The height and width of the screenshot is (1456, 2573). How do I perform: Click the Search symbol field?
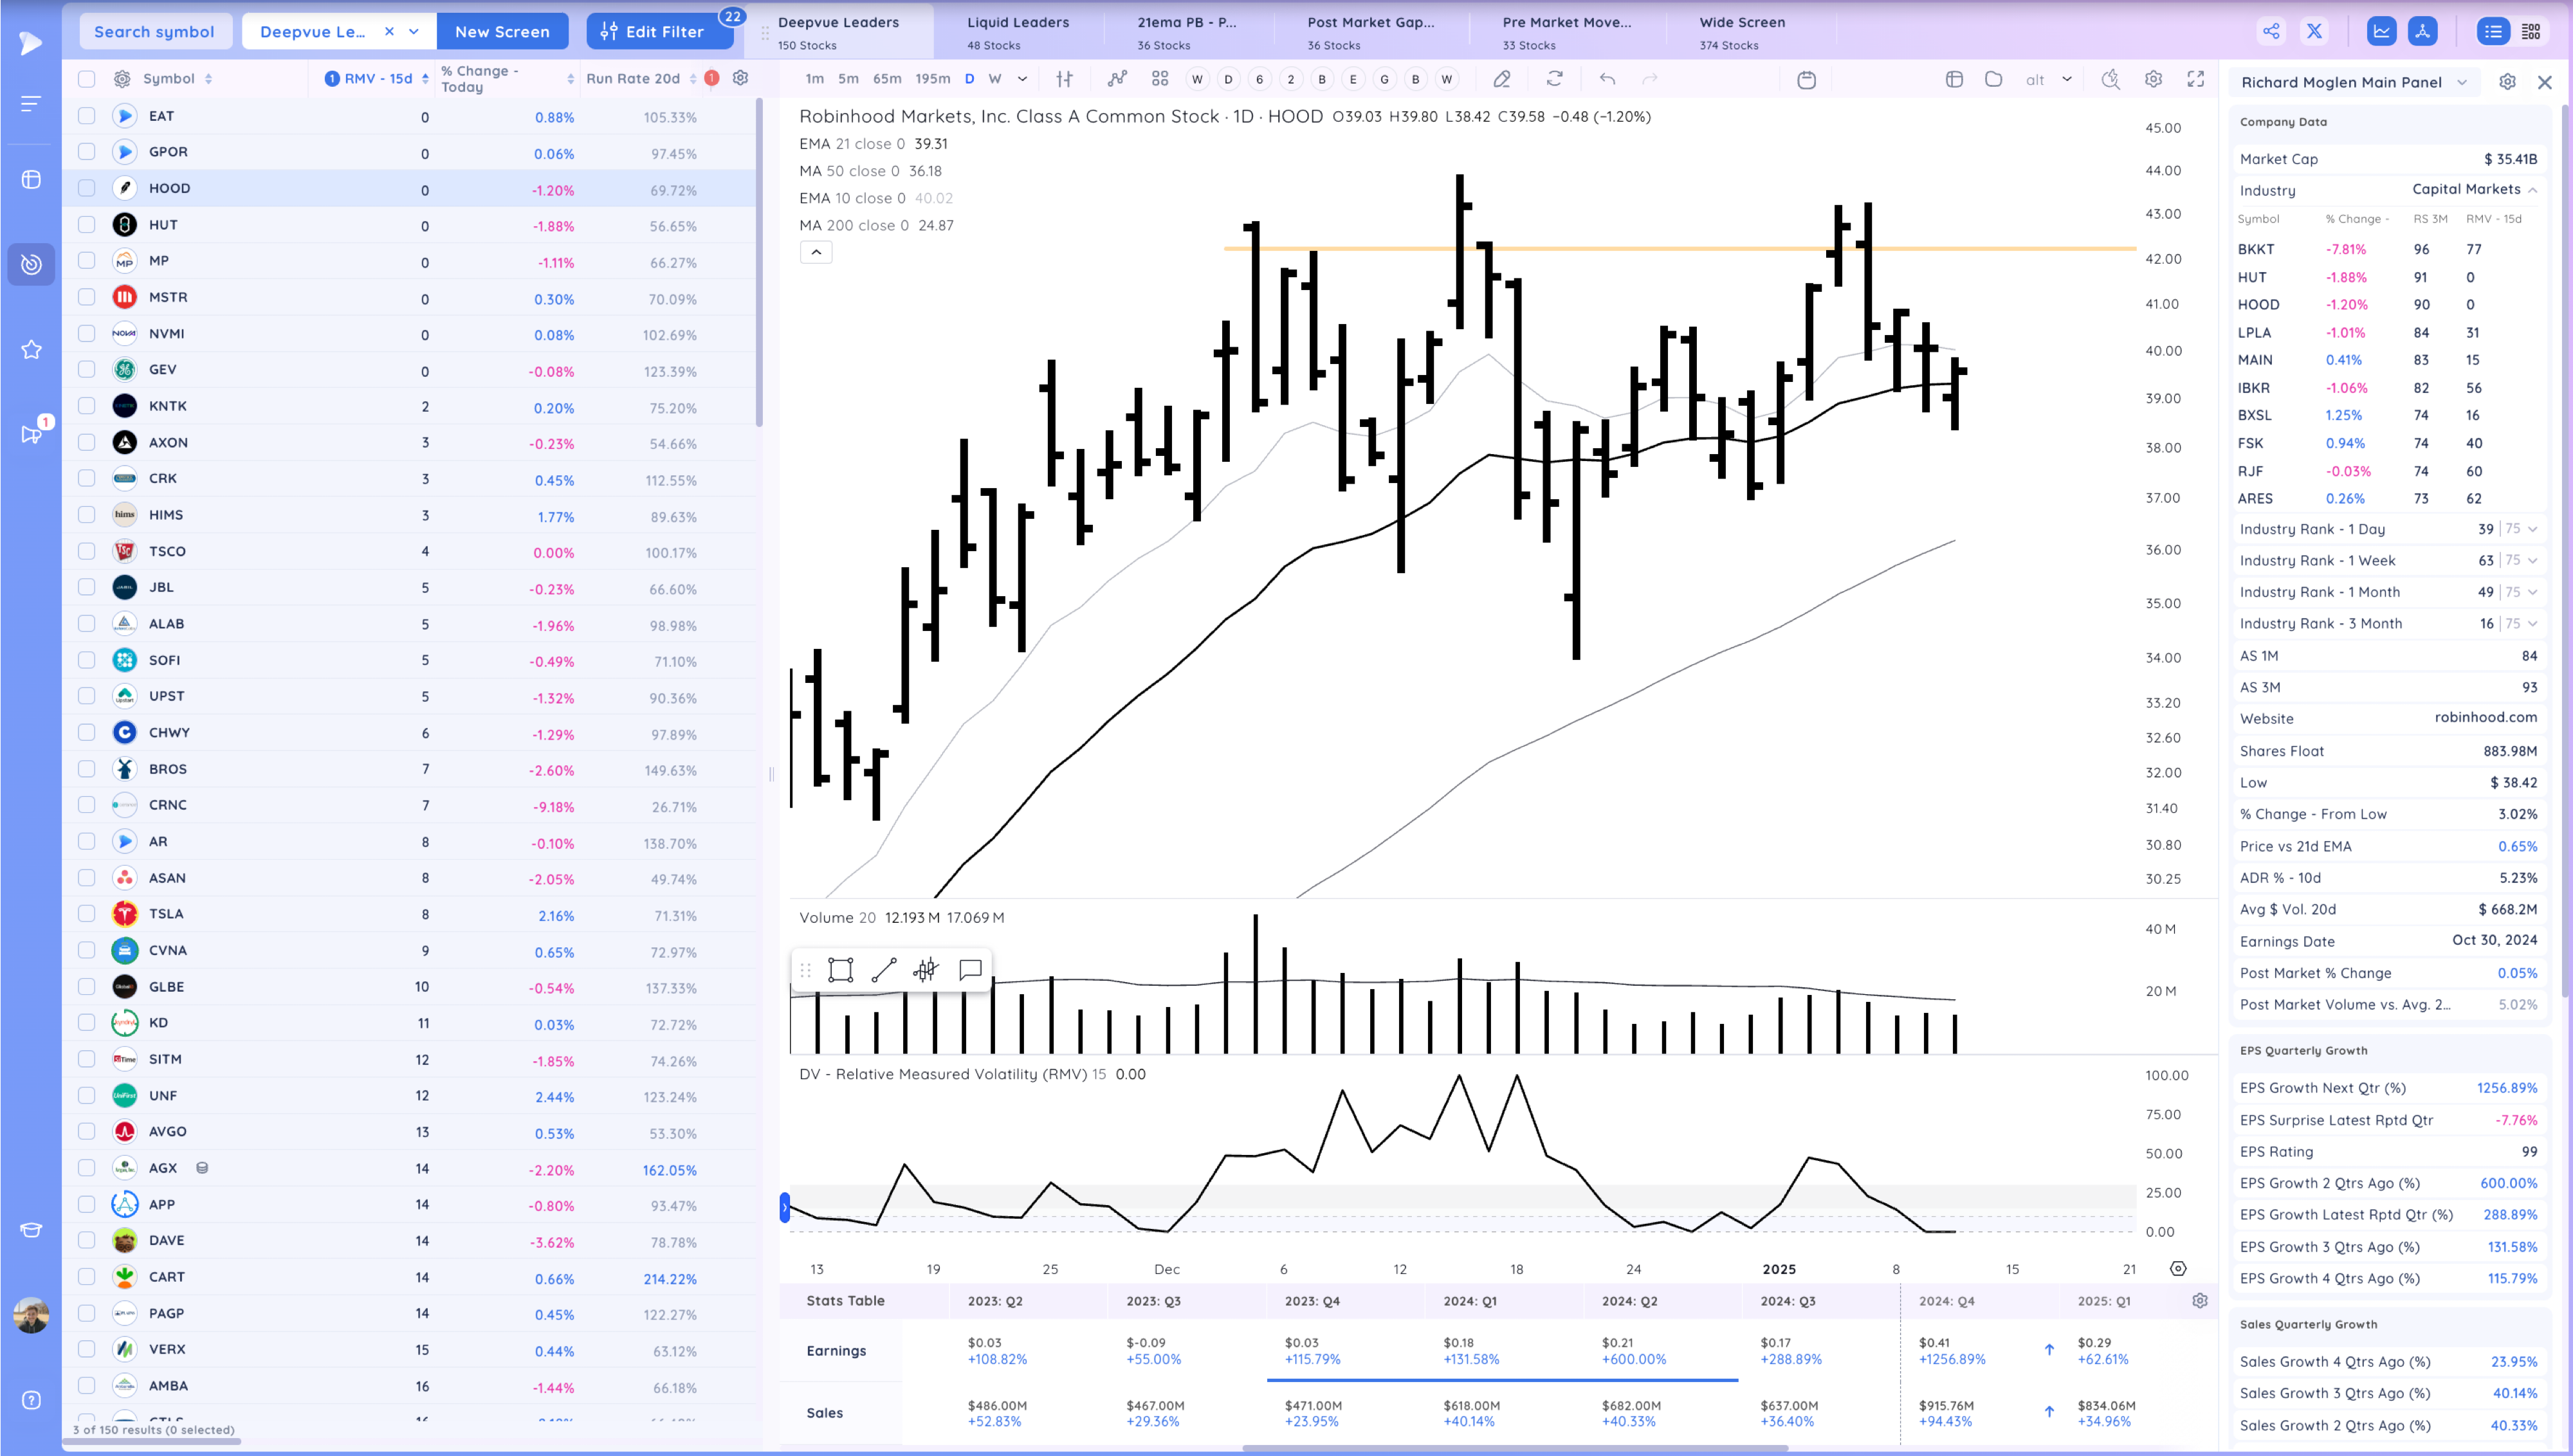coord(155,32)
